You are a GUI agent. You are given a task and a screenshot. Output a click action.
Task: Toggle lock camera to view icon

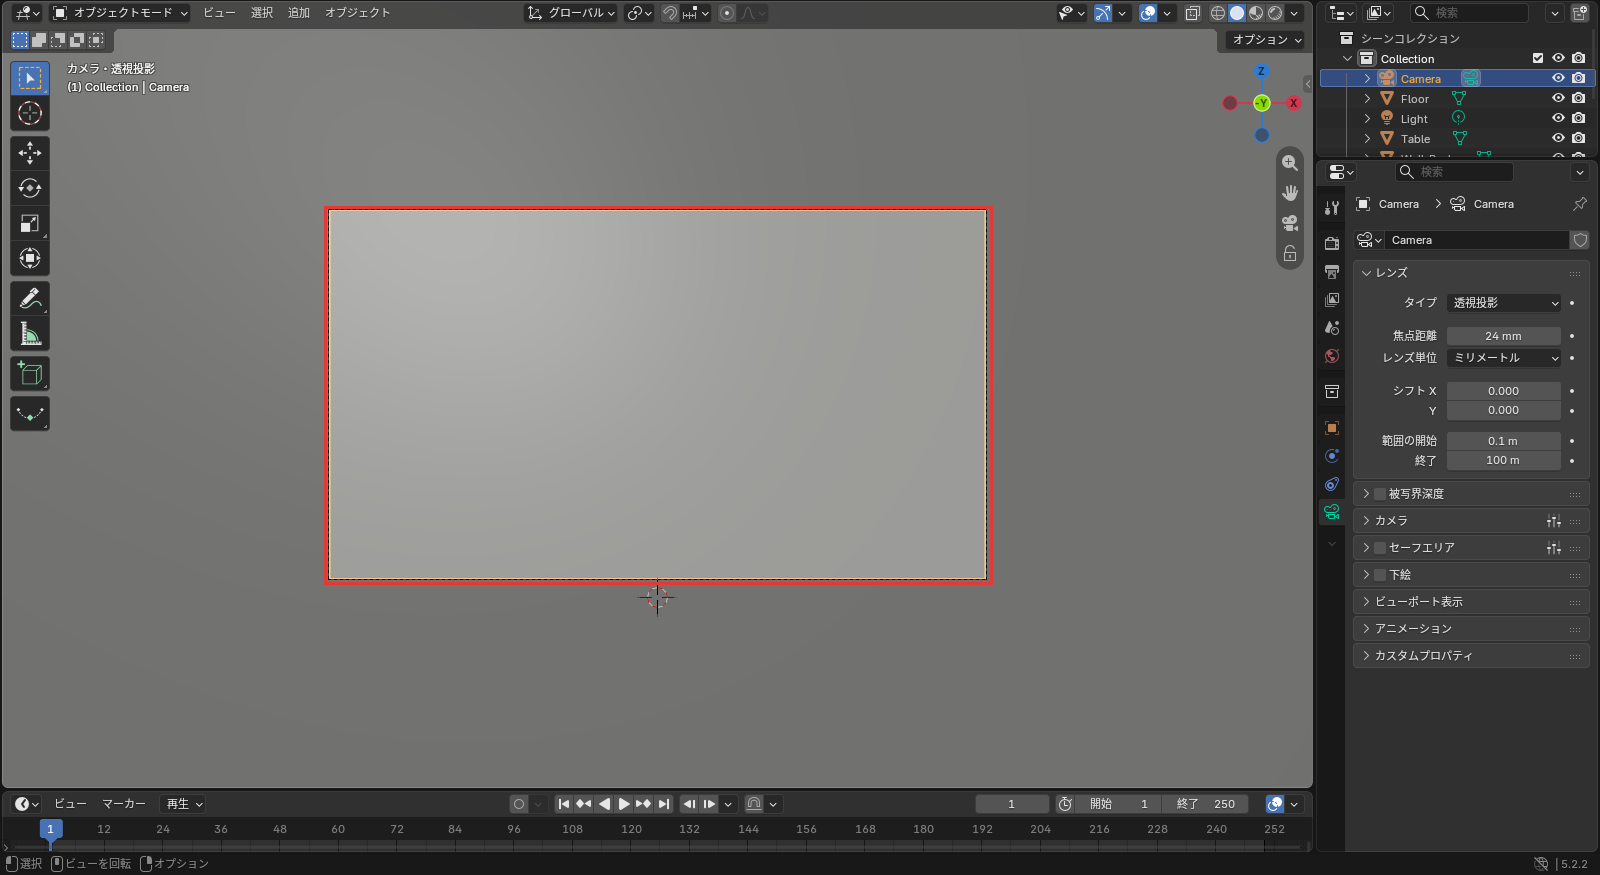pos(1290,253)
